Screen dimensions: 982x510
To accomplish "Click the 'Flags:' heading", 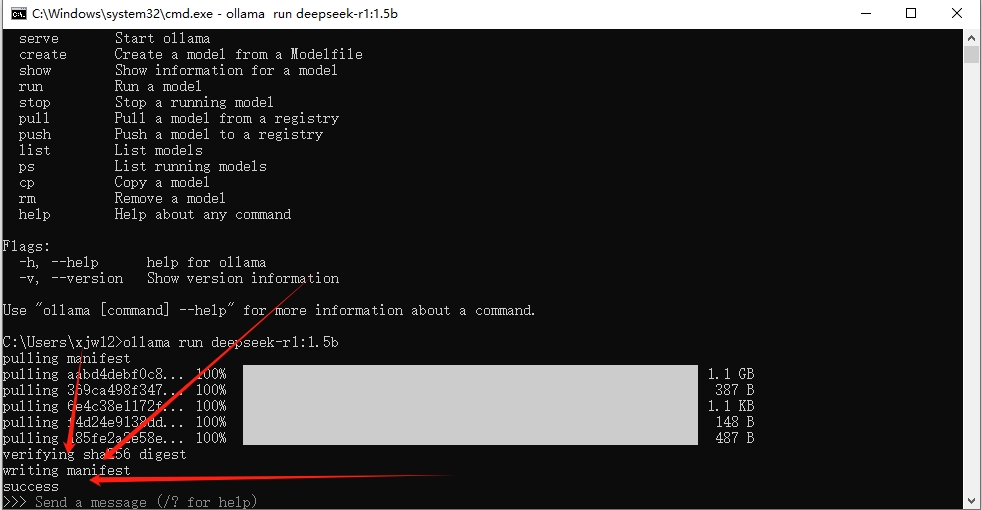I will tap(26, 246).
